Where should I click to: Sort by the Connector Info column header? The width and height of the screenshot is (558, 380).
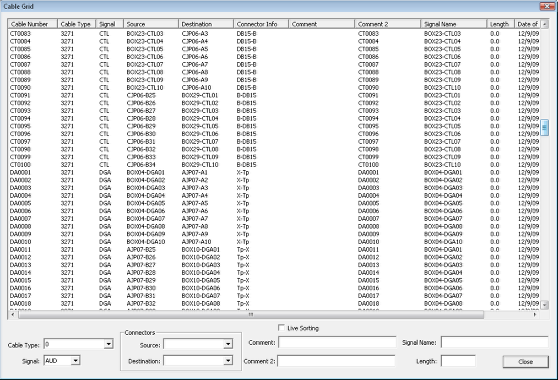[x=261, y=24]
